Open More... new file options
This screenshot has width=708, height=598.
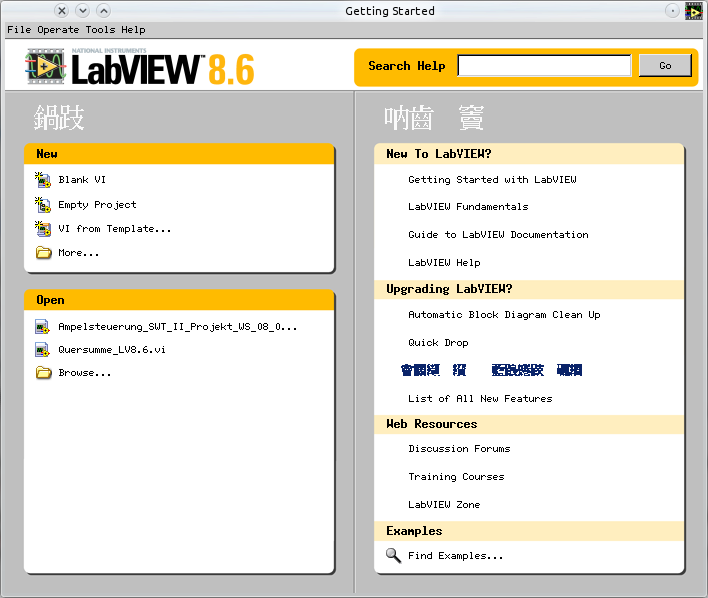tap(79, 252)
